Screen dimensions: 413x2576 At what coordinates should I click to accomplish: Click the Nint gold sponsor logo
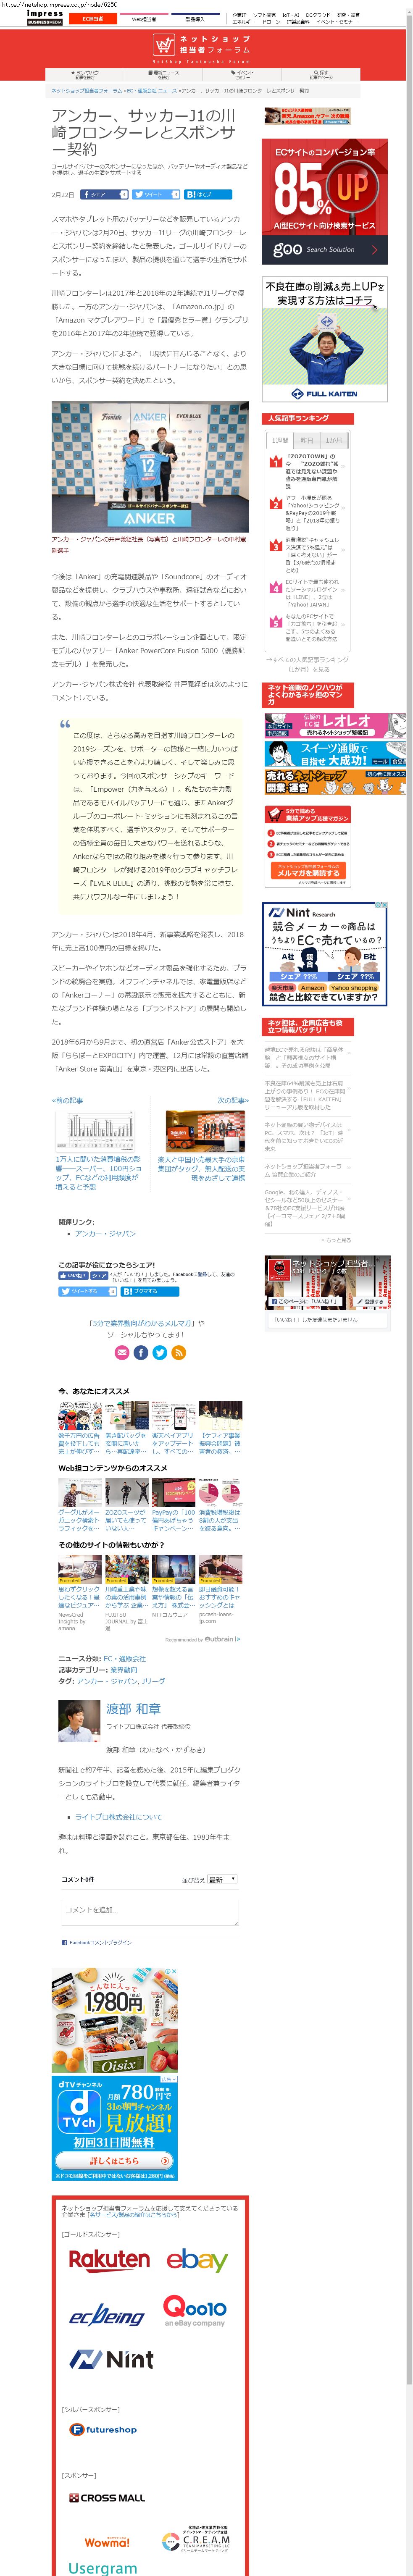pos(111,2360)
